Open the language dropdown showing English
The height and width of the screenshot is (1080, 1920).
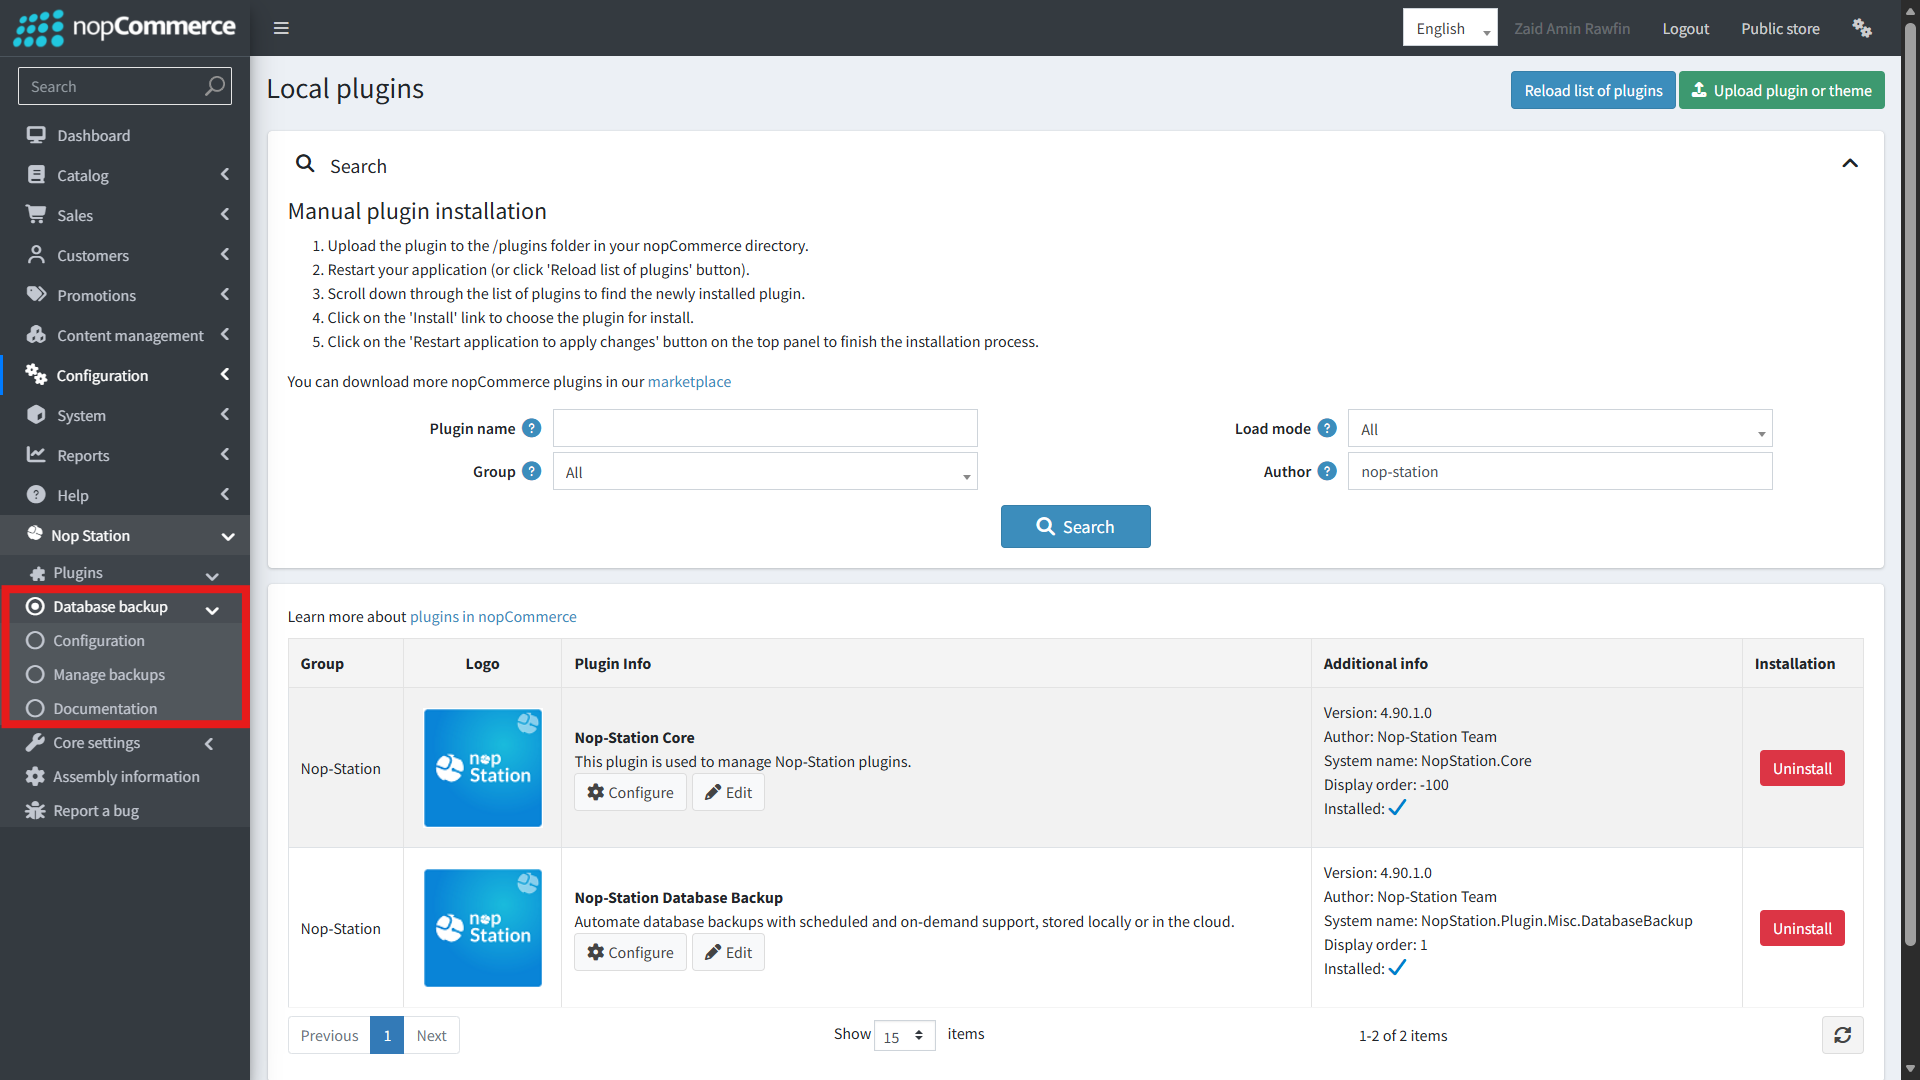click(1450, 28)
